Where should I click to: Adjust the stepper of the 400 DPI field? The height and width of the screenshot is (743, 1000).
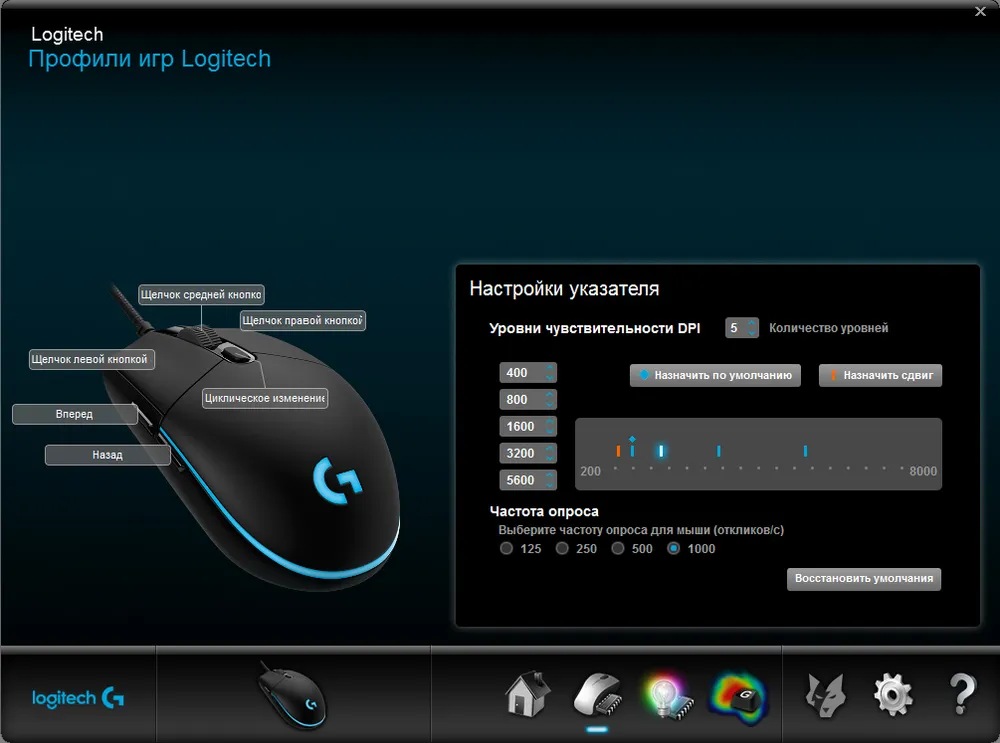click(550, 372)
